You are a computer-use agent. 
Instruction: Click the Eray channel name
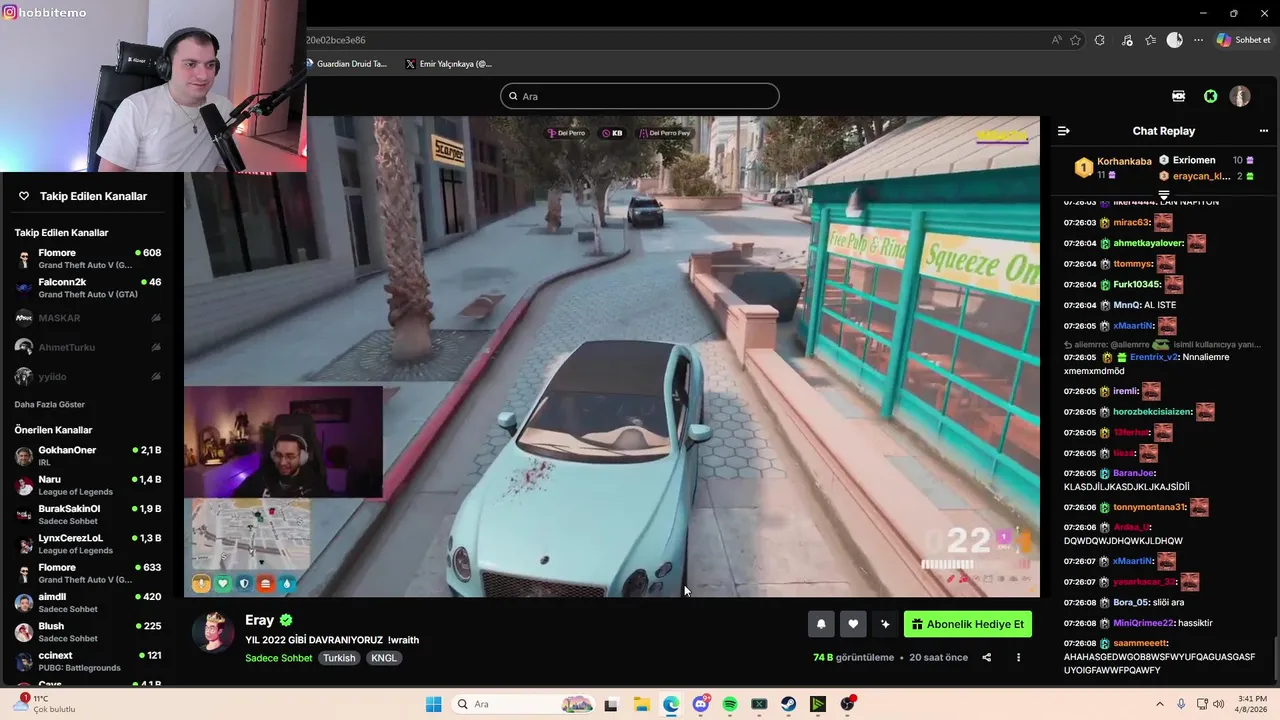(x=259, y=620)
